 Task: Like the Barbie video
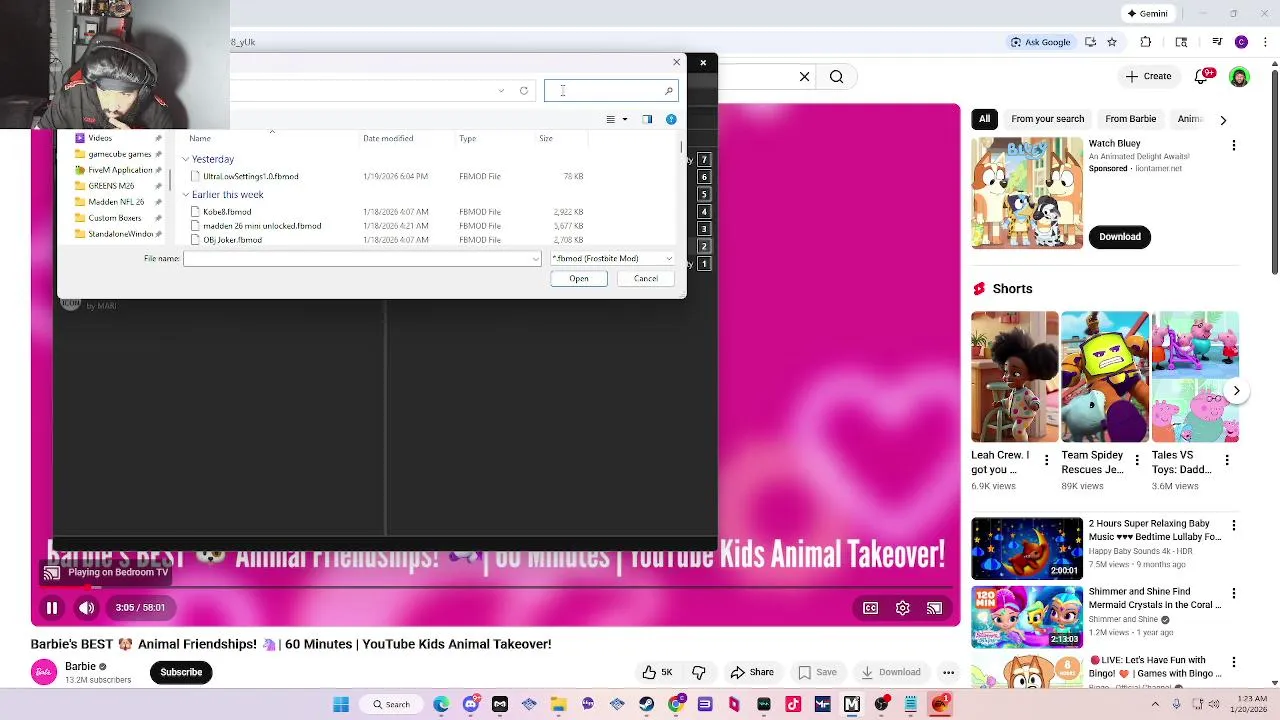(657, 672)
